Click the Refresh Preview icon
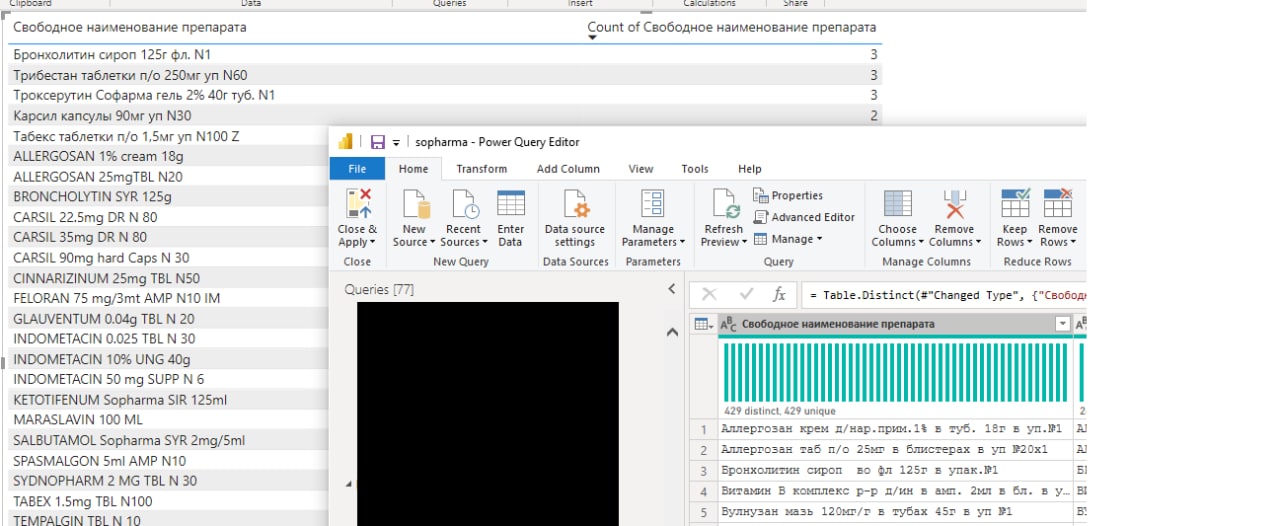This screenshot has height=526, width=1280. click(724, 202)
